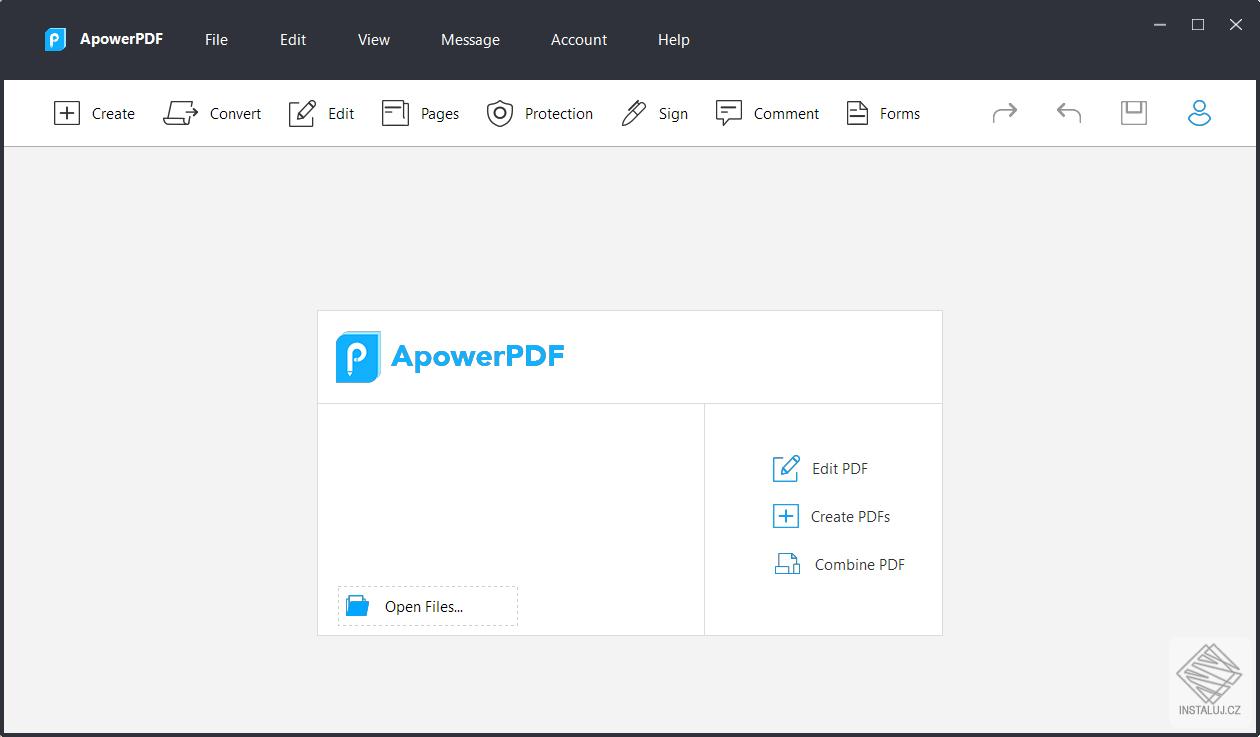Click the Edit PDF pencil icon

[786, 468]
